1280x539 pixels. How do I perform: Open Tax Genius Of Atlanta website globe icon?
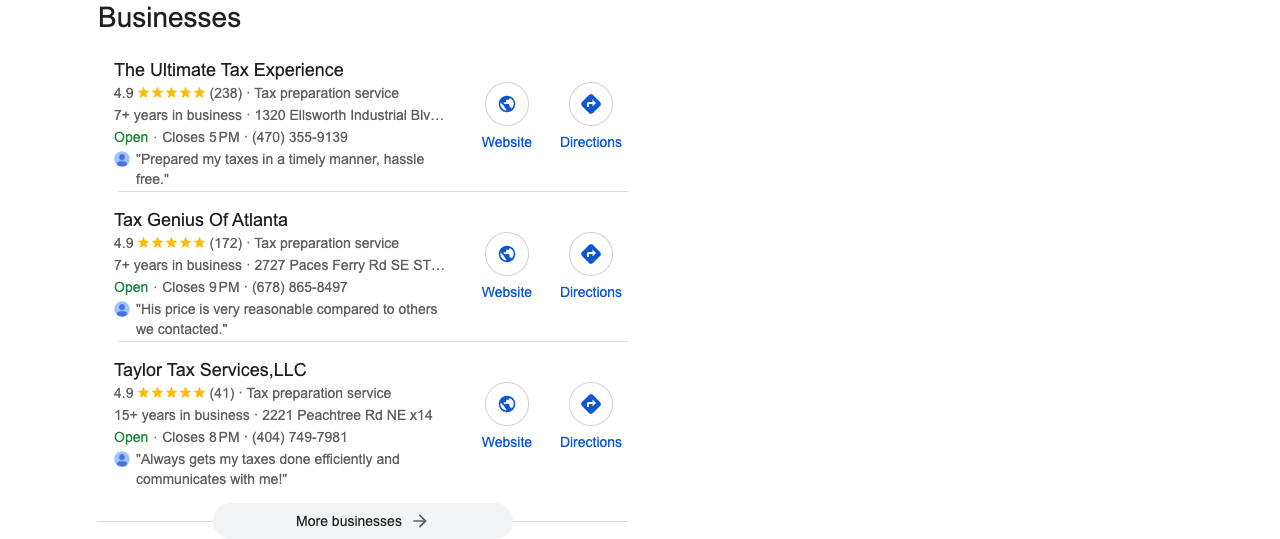[x=507, y=254]
